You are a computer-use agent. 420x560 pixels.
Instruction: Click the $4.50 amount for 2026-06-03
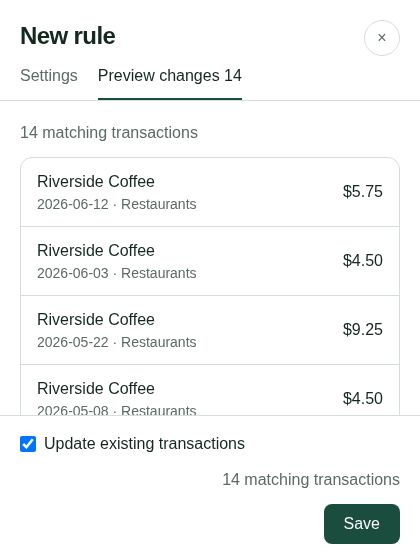click(x=362, y=260)
